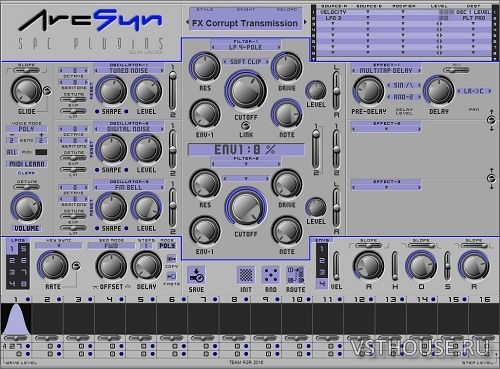Click the Init patch icon

246,275
